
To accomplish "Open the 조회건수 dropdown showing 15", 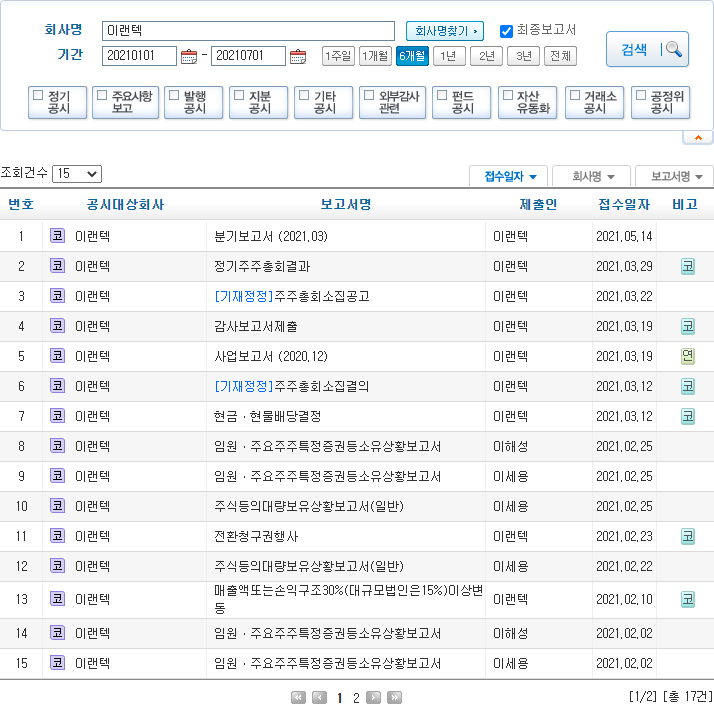I will coord(77,173).
